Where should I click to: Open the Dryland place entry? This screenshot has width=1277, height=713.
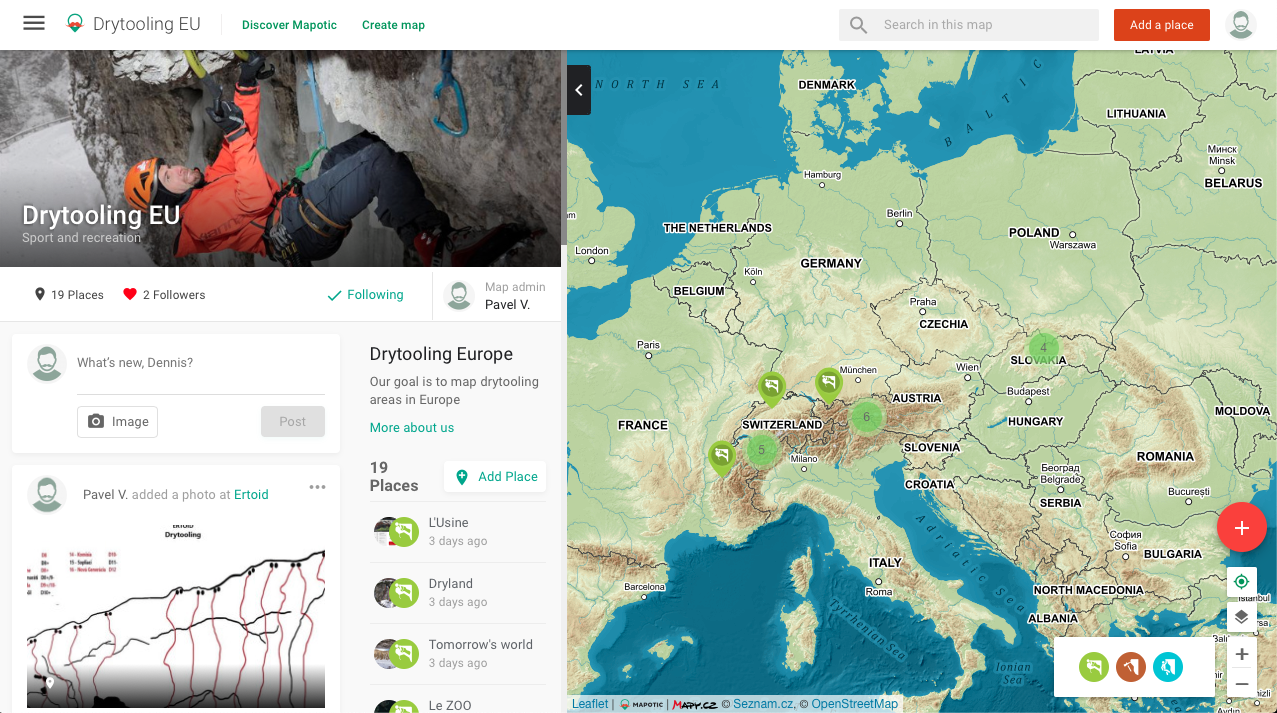tap(450, 584)
